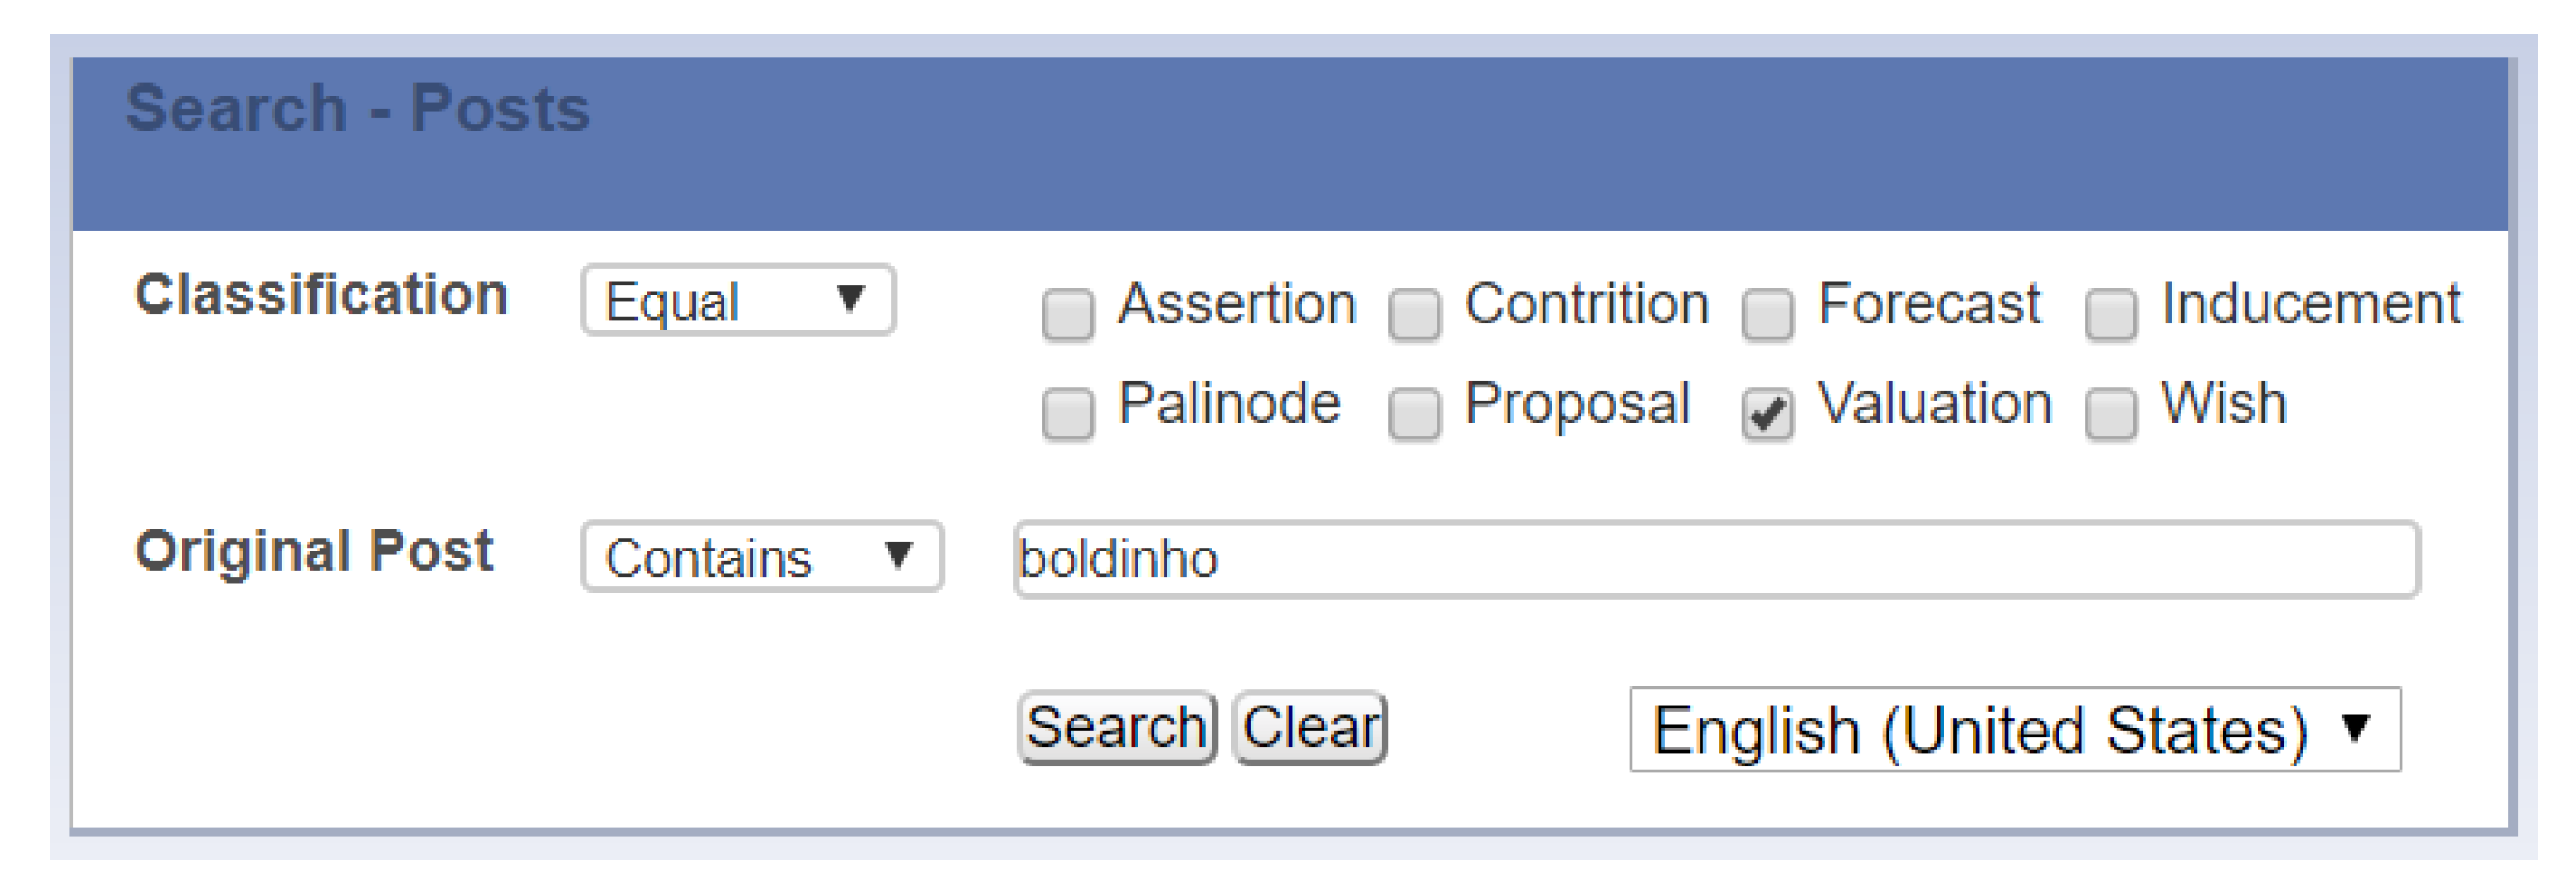Image resolution: width=2576 pixels, height=888 pixels.
Task: Tick the Wish checkbox
Action: point(2111,412)
